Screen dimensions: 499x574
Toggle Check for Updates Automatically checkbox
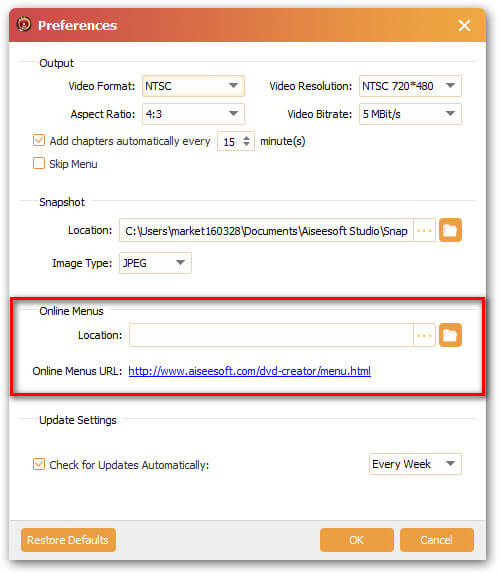click(x=39, y=464)
